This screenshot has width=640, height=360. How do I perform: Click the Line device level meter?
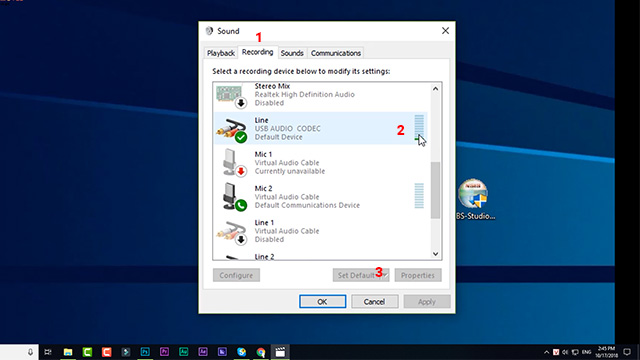419,128
